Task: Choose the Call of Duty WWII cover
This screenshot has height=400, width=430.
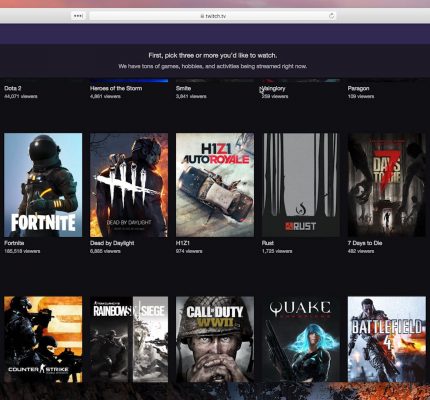Action: coord(215,339)
